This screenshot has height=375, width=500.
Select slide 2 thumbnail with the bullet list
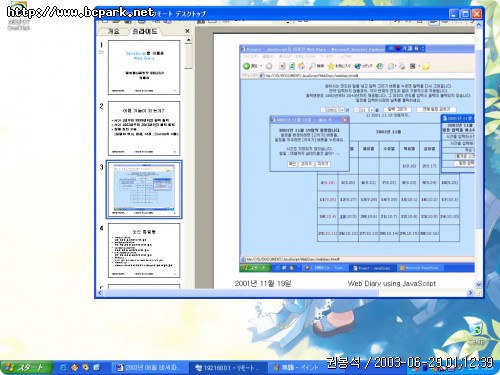click(x=144, y=129)
